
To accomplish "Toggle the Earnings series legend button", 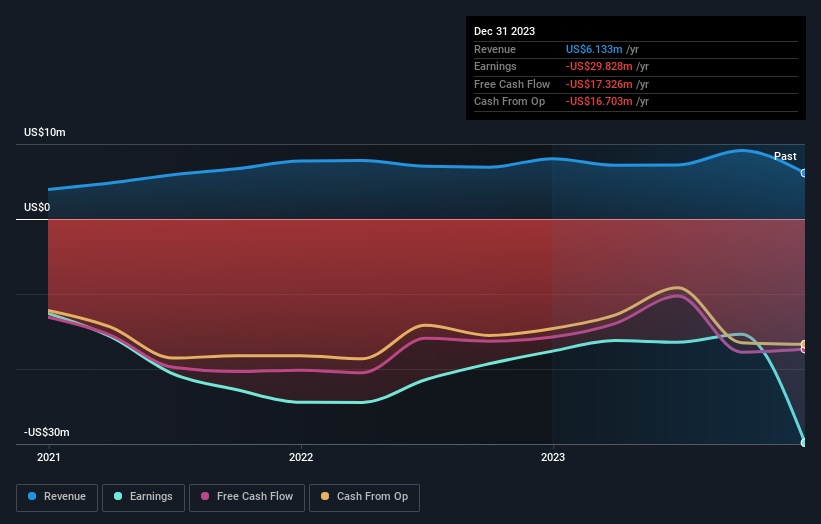I will [143, 497].
